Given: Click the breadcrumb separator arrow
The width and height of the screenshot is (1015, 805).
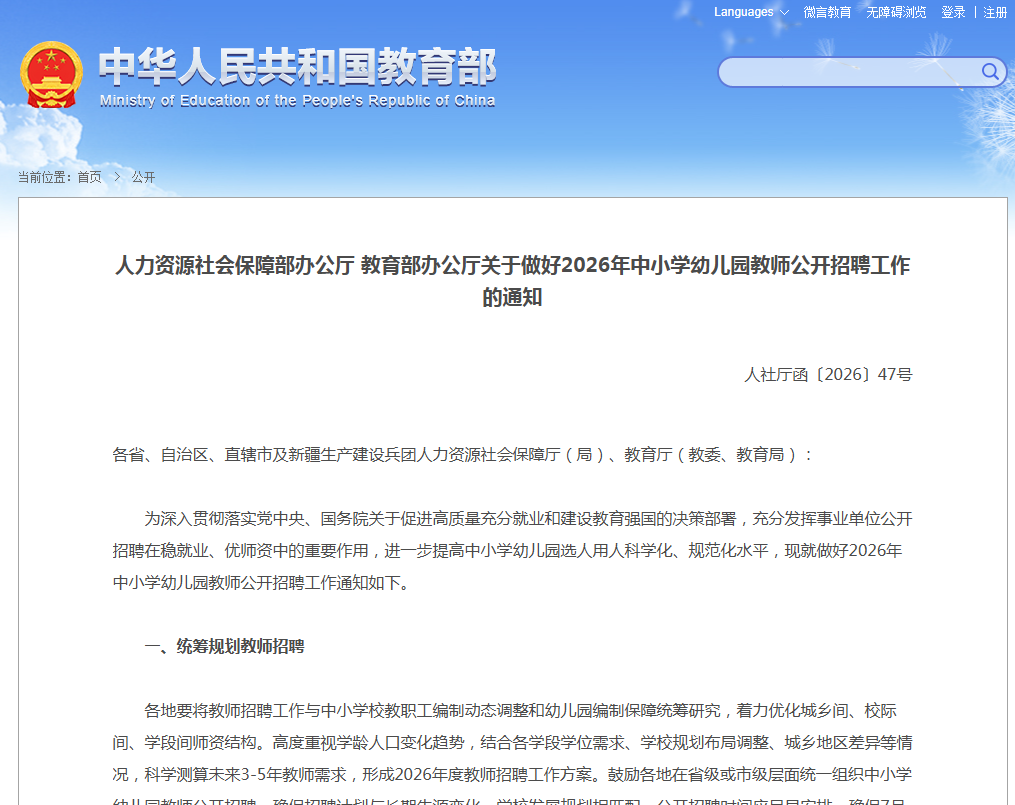Looking at the screenshot, I should pos(117,177).
